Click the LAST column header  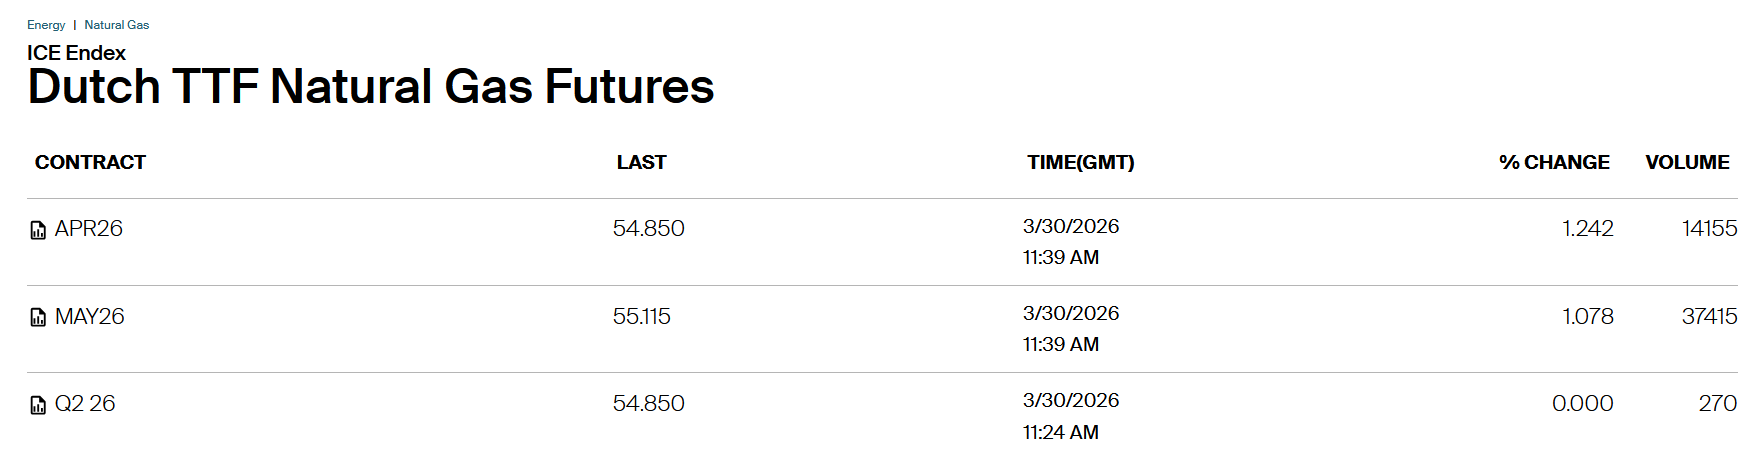(641, 163)
